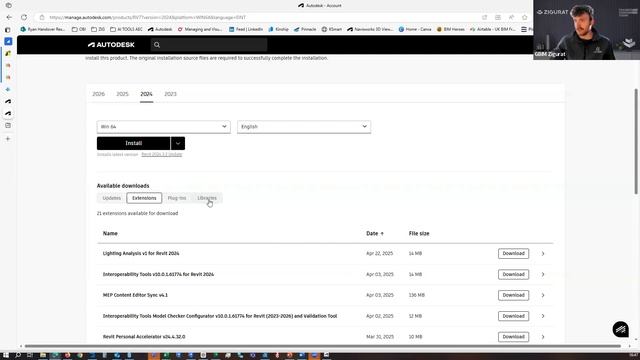The width and height of the screenshot is (640, 360).
Task: Expand chevron for MEP Content Editor Sync
Action: coord(543,295)
